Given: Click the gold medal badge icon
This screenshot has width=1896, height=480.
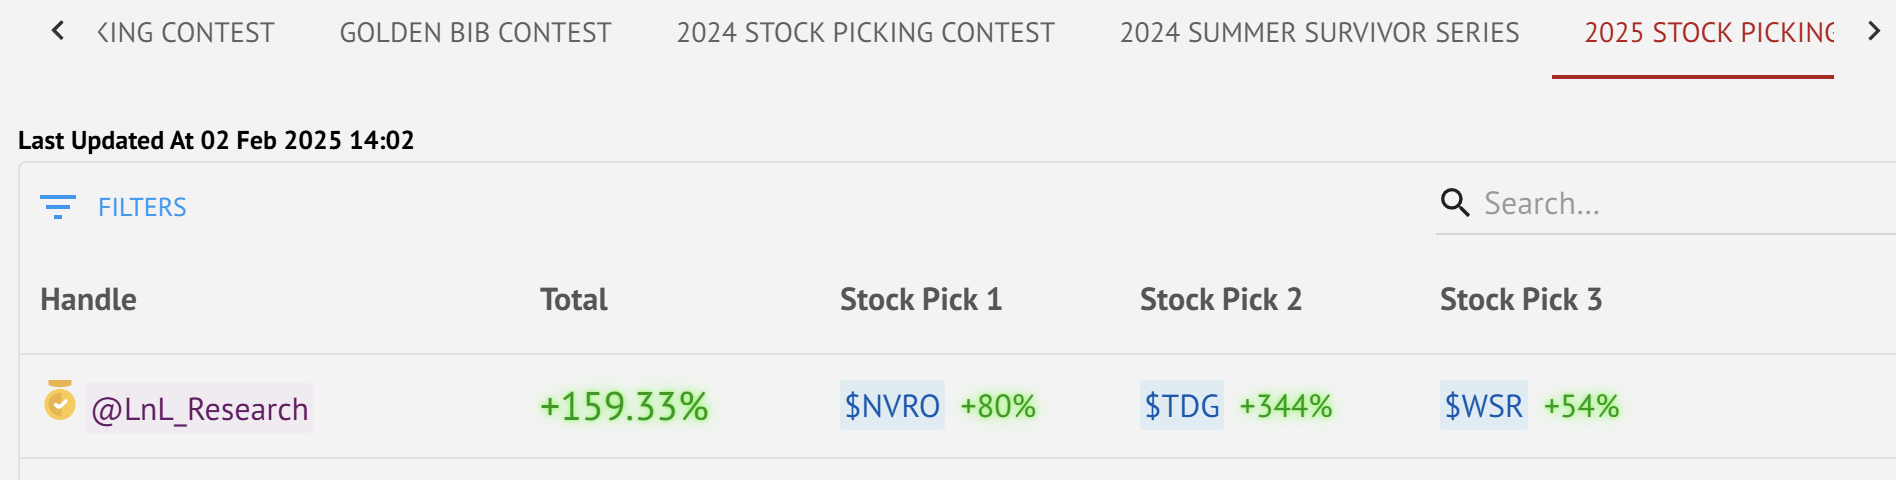Looking at the screenshot, I should 60,401.
